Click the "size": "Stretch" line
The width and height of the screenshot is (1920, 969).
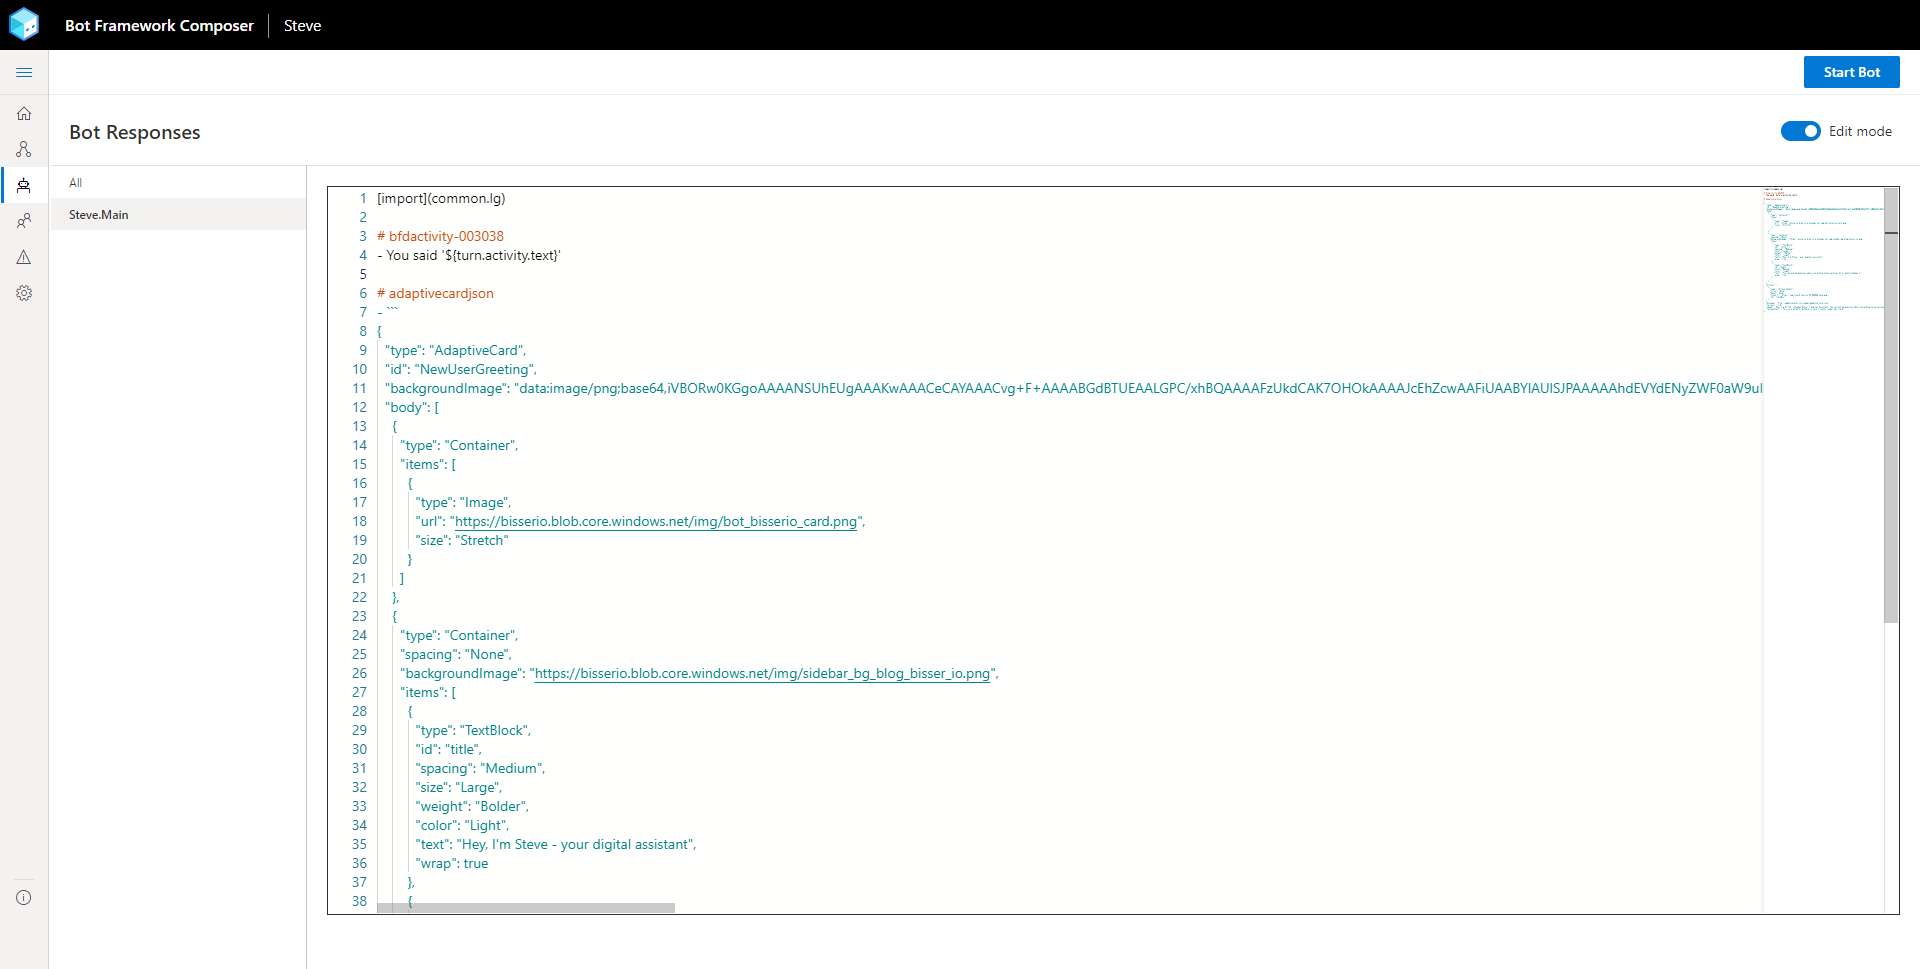click(x=462, y=540)
